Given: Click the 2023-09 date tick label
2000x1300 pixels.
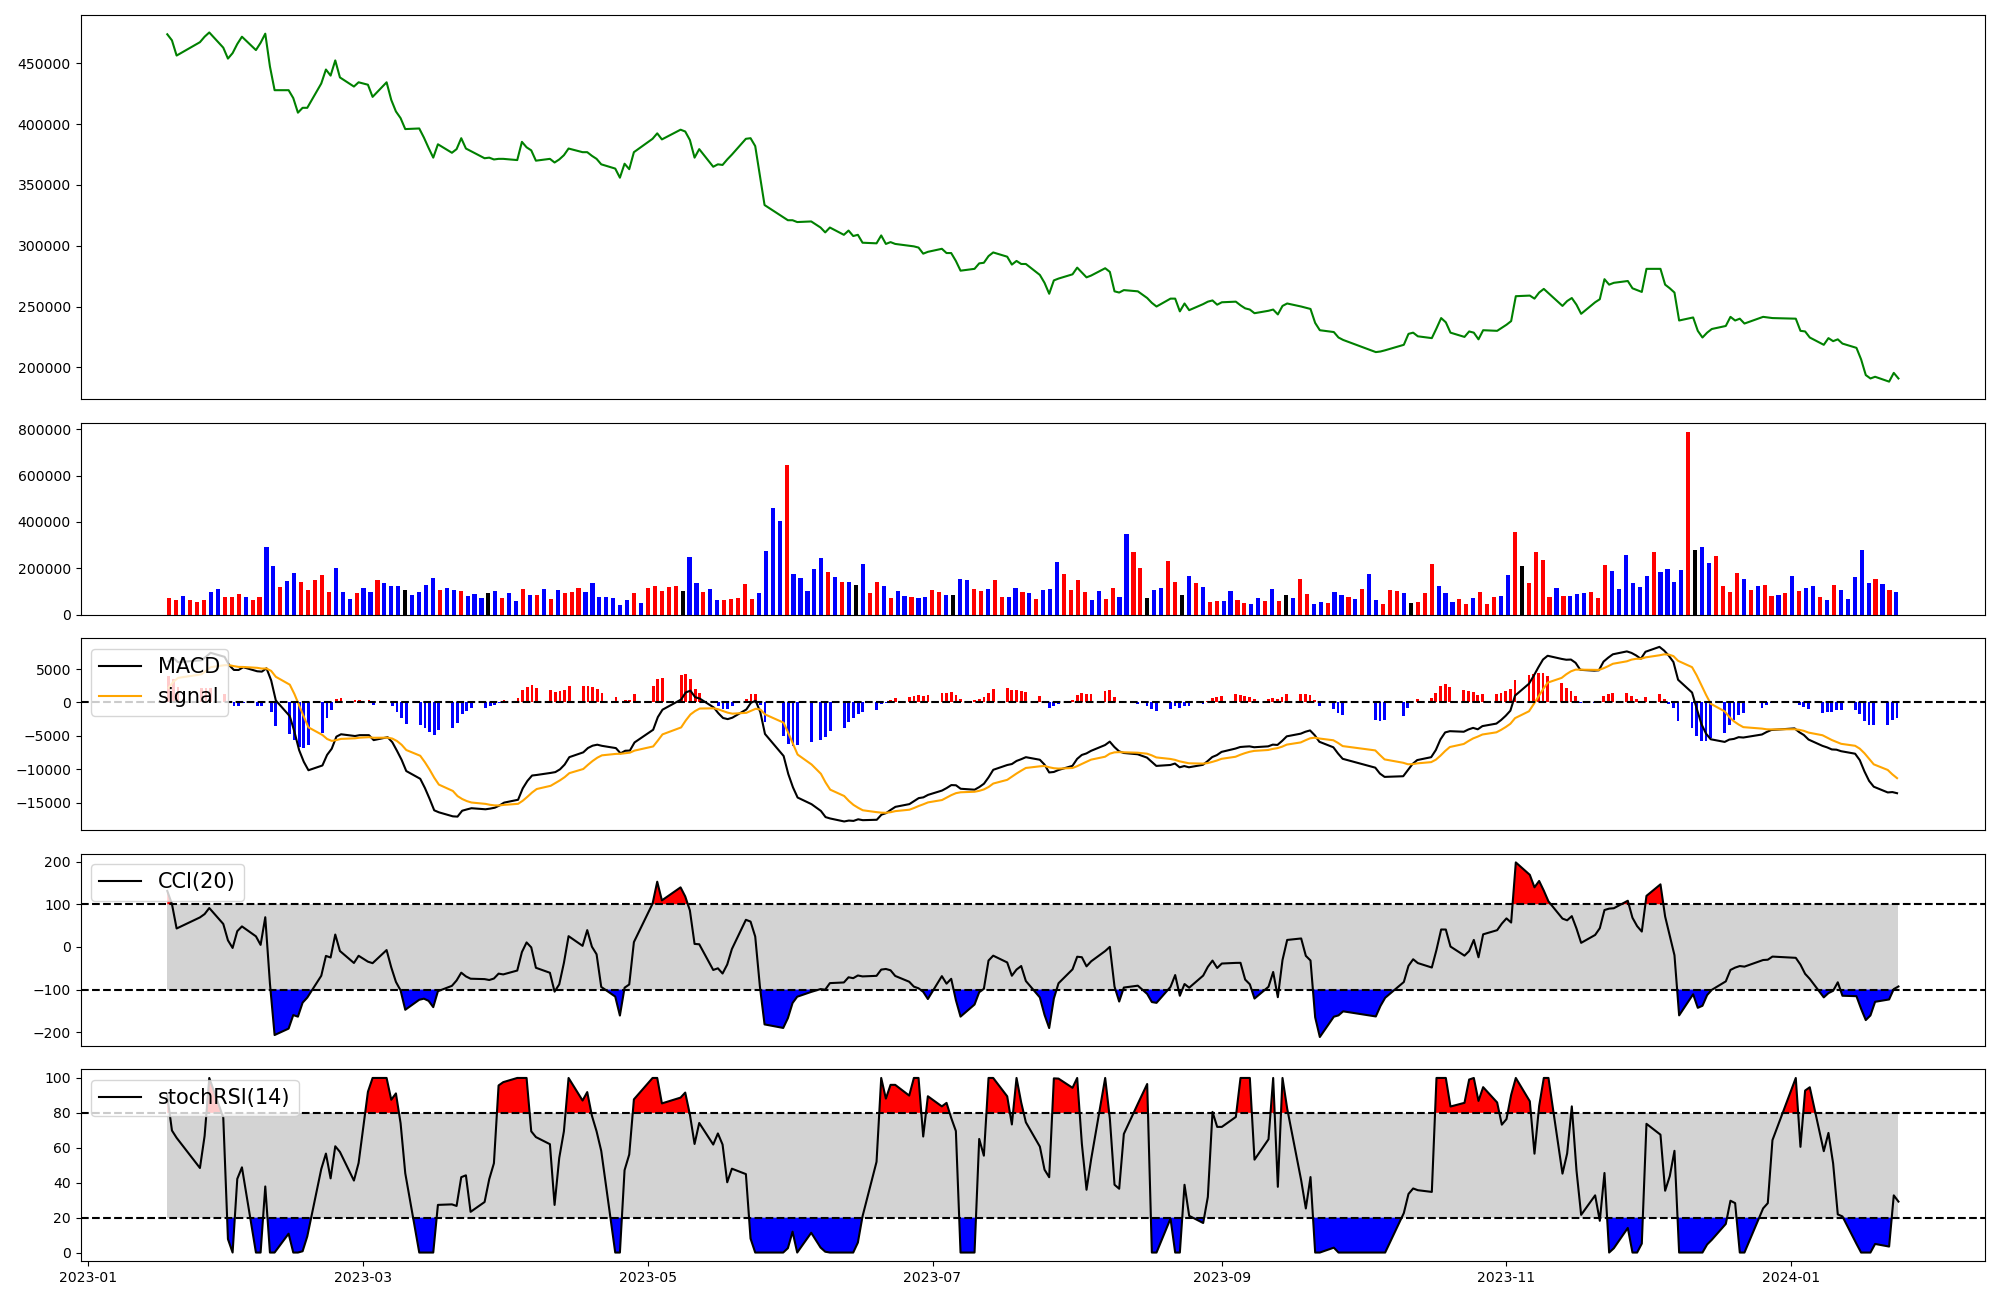Looking at the screenshot, I should (x=1222, y=1277).
